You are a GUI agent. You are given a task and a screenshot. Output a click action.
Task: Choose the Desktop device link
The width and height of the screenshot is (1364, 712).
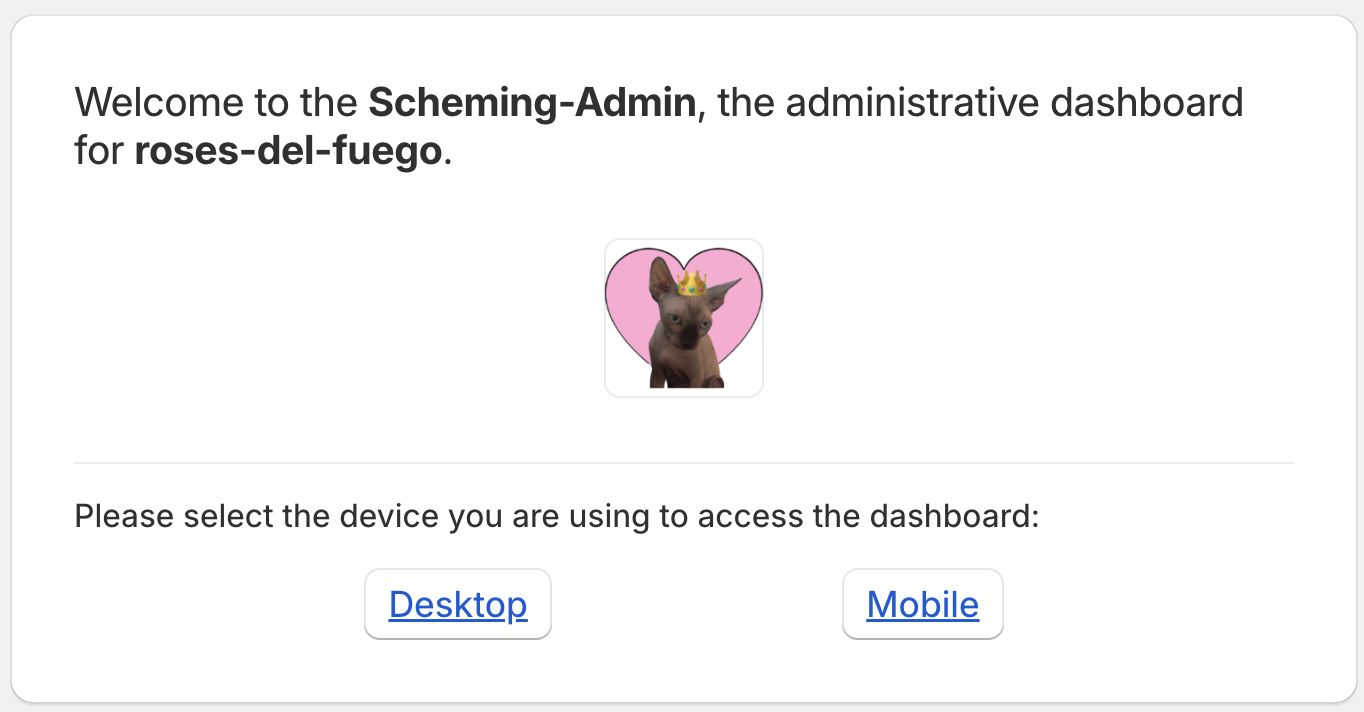coord(457,604)
